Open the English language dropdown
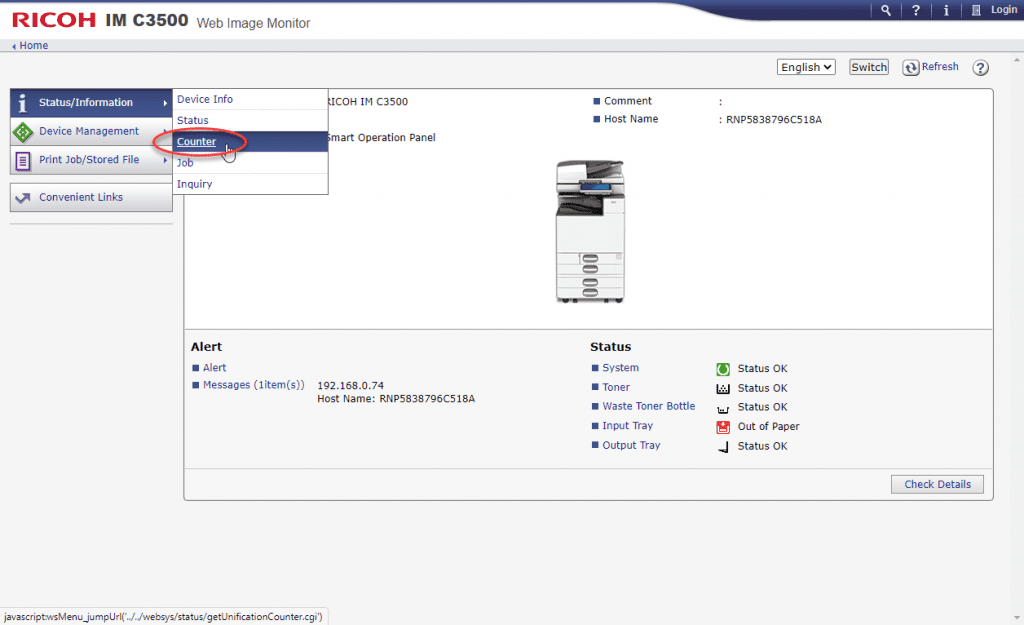The image size is (1024, 625). pyautogui.click(x=806, y=67)
